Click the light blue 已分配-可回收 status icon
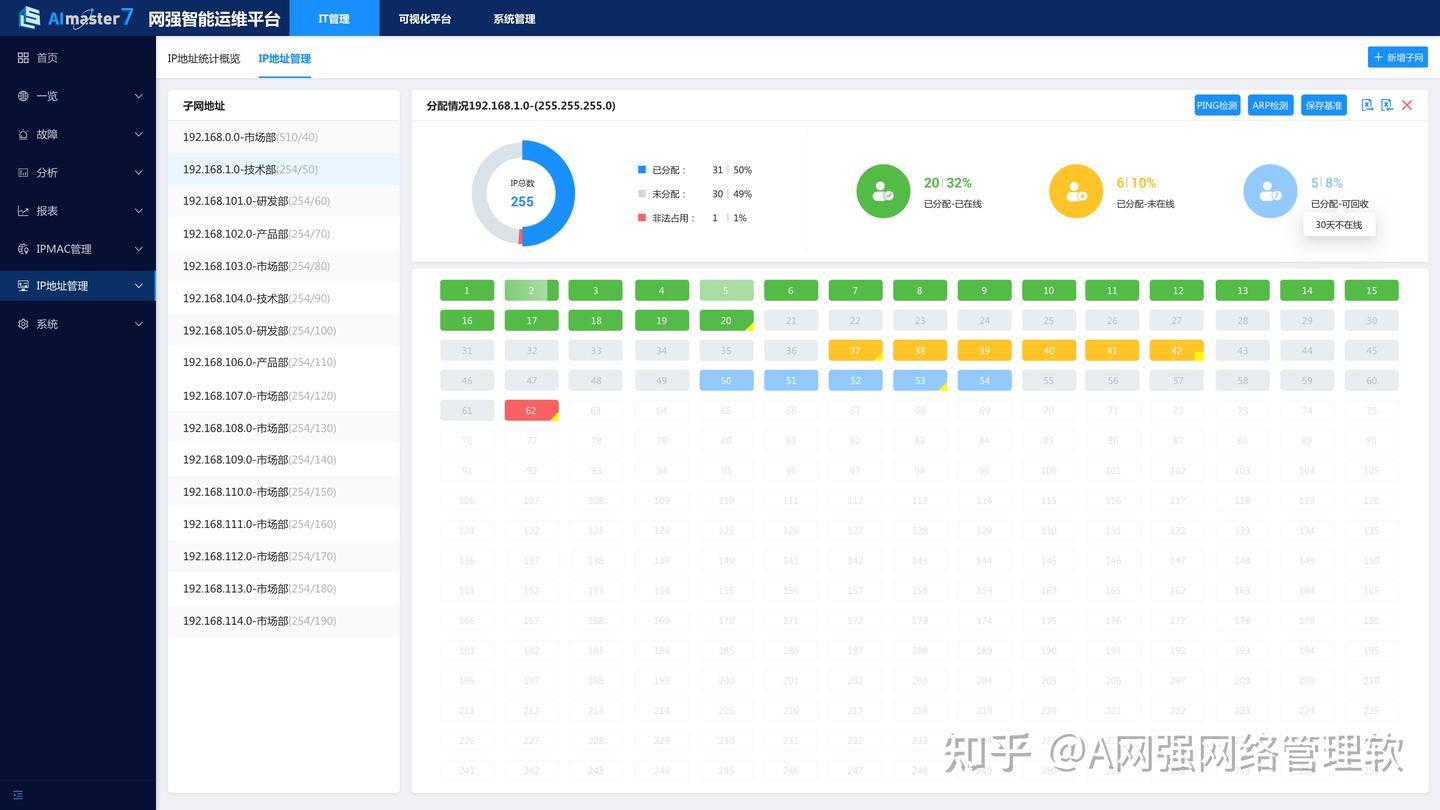Viewport: 1440px width, 810px height. (x=1270, y=191)
